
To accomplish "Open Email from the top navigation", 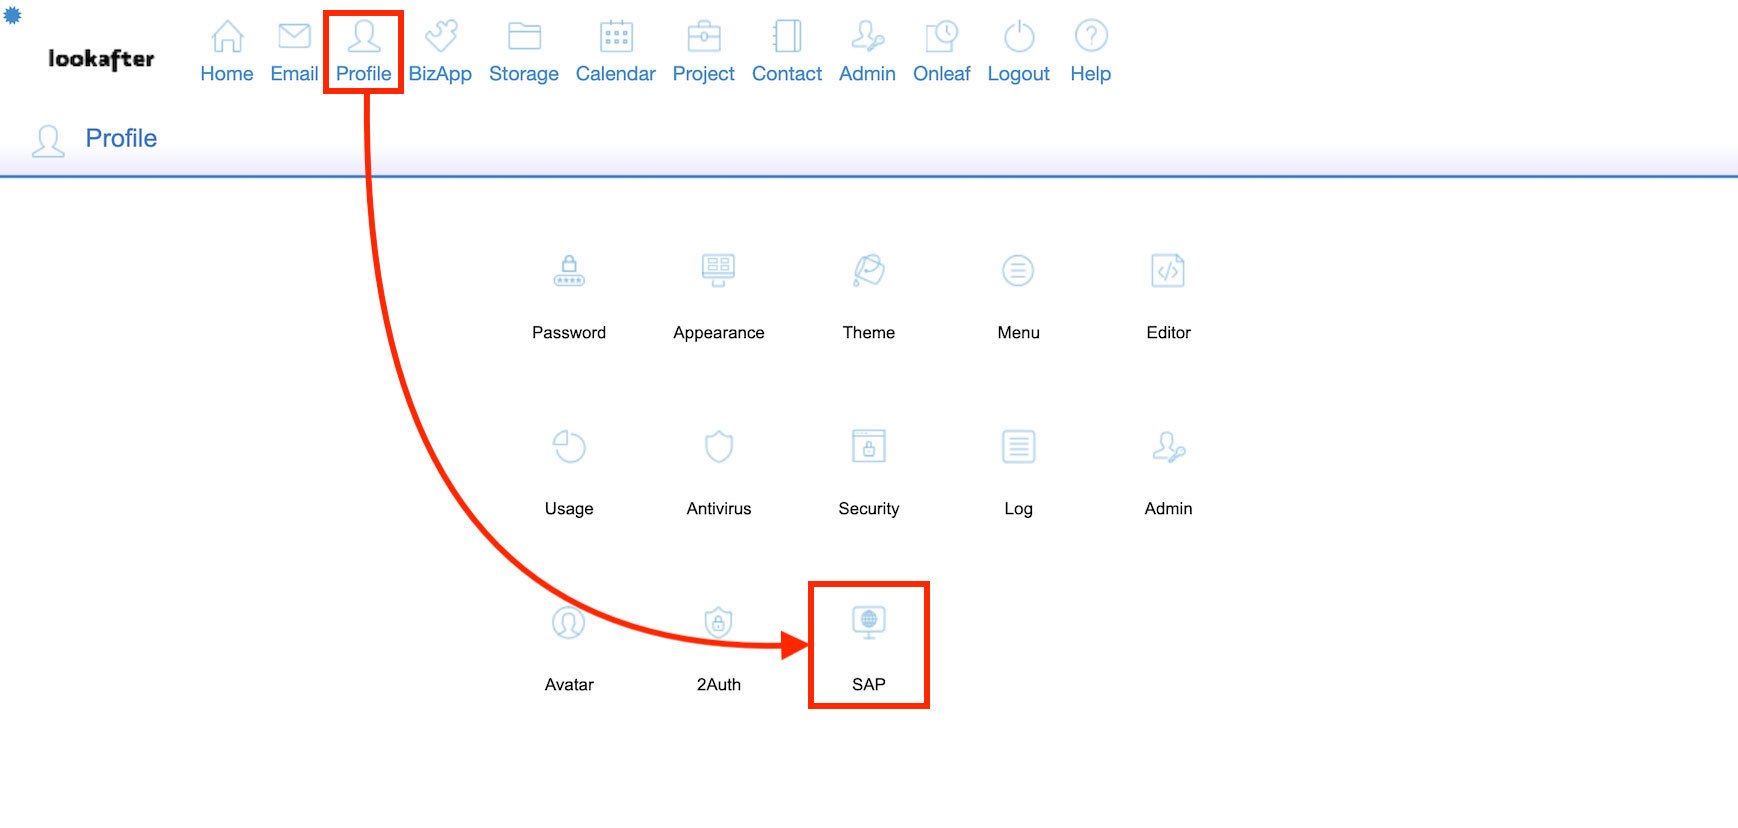I will (x=294, y=52).
